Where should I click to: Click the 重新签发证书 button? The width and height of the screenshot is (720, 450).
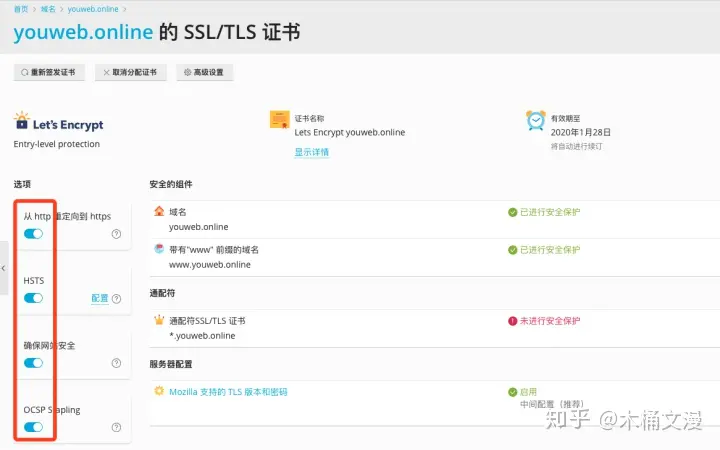coord(49,72)
